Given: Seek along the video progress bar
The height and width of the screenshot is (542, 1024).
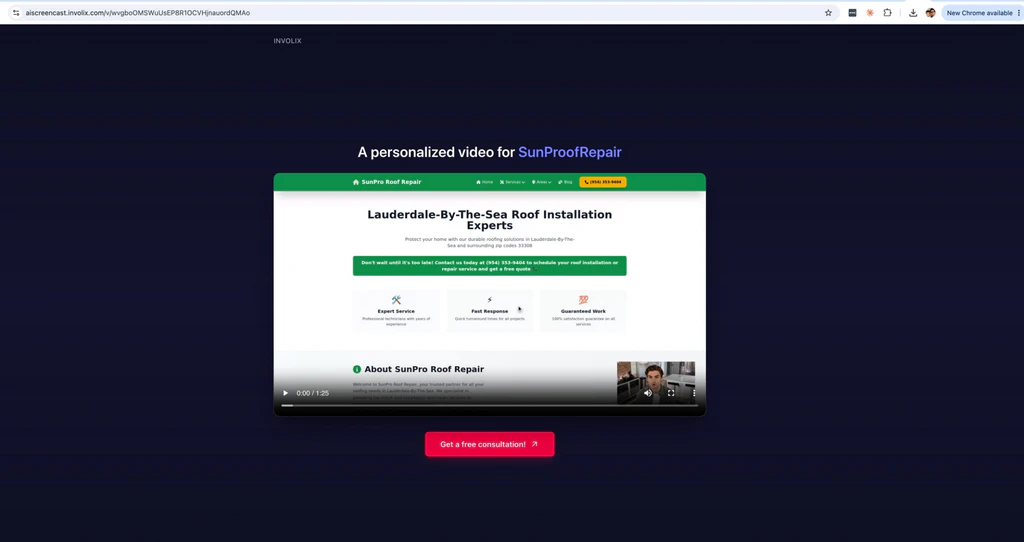Looking at the screenshot, I should tap(489, 406).
